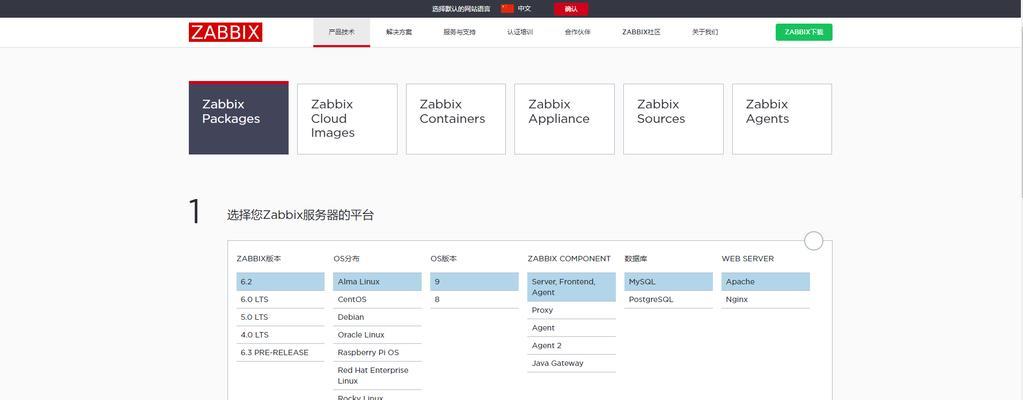
Task: Choose Apache as web server
Action: tap(765, 282)
